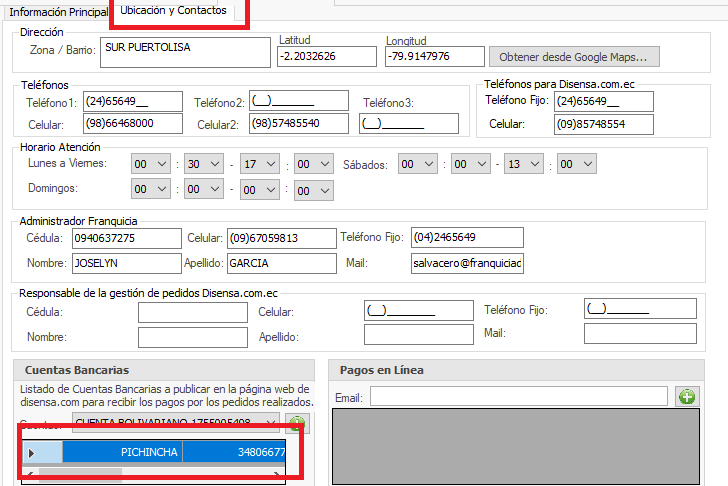Screen dimensions: 728x486
Task: Select PICHINCHA cell in bank accounts grid
Action: [x=122, y=453]
